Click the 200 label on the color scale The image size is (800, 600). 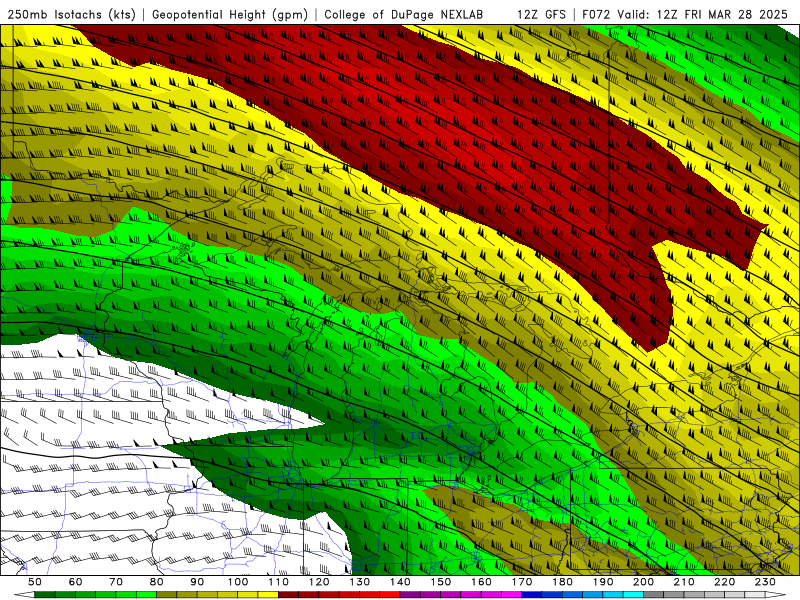point(643,582)
